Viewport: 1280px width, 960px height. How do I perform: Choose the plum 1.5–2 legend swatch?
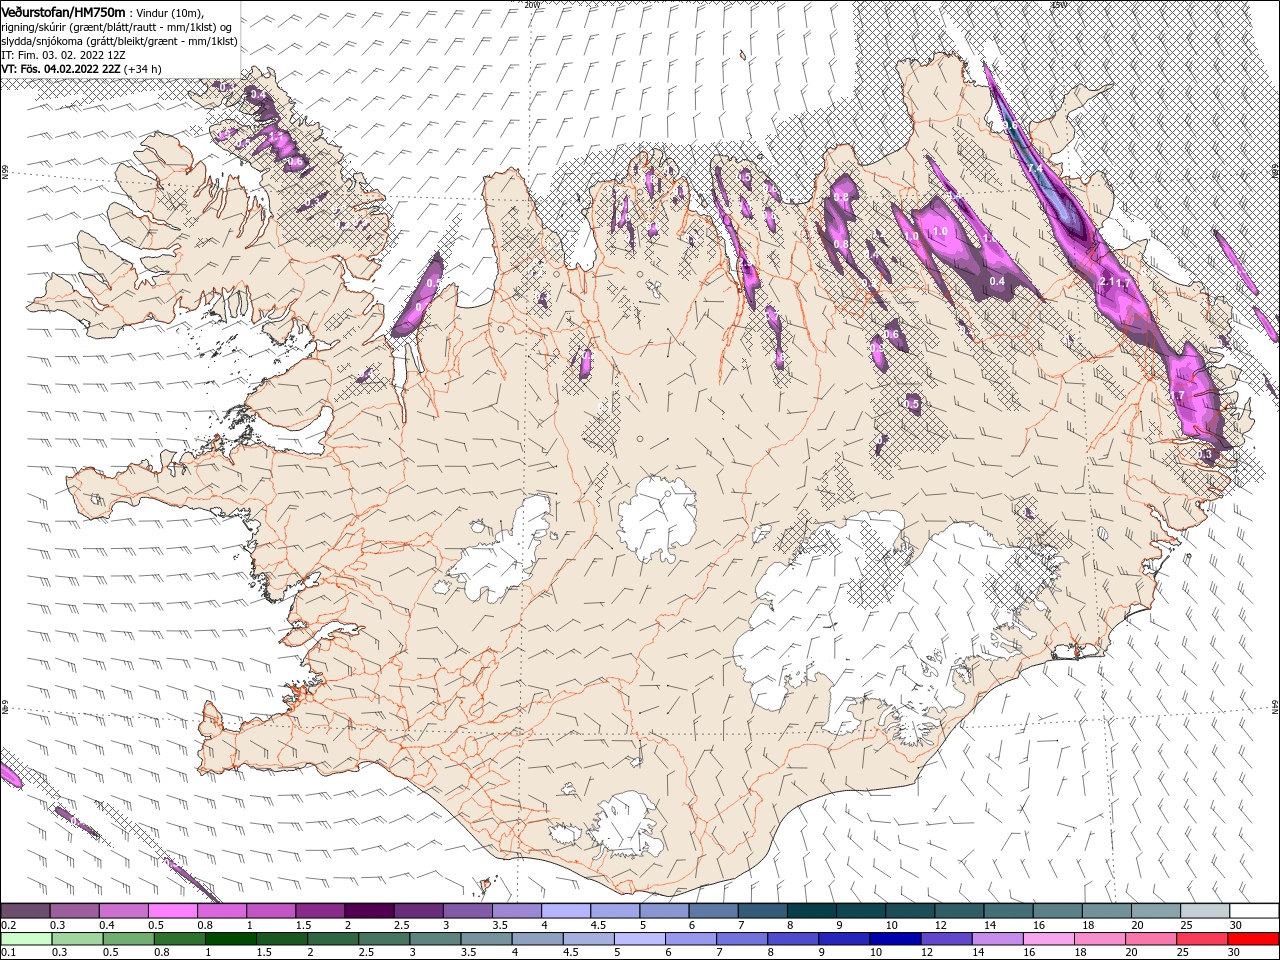(320, 911)
